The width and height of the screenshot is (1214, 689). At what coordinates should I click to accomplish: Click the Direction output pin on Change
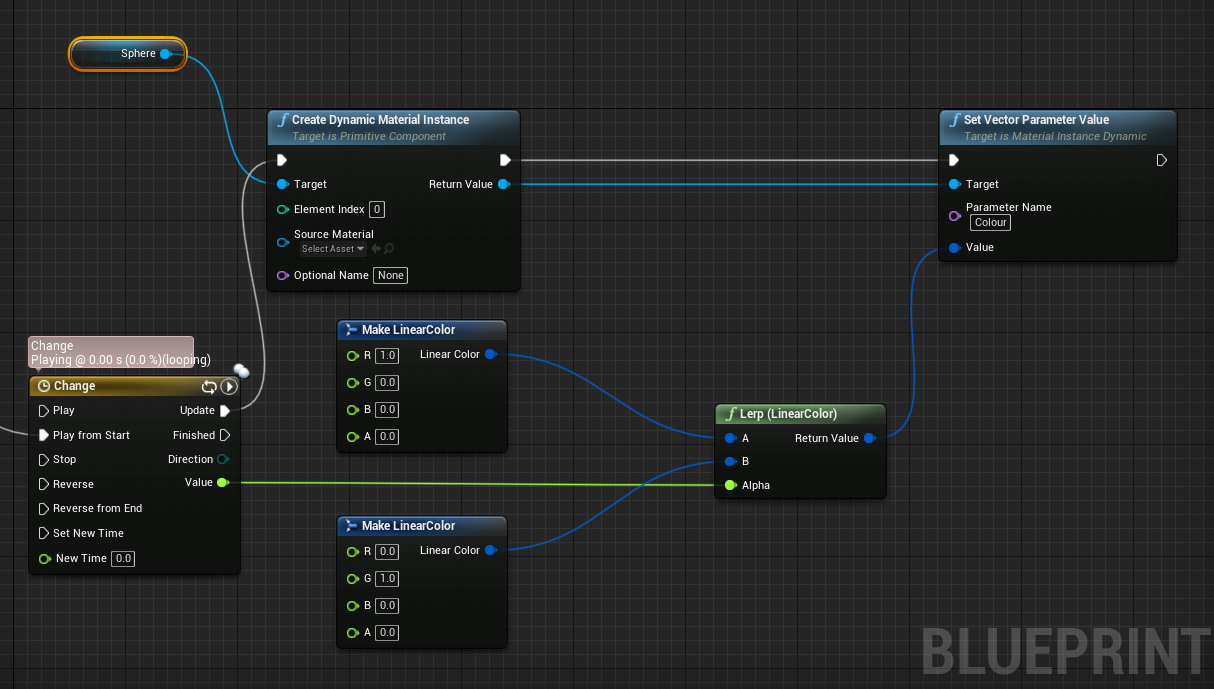222,460
